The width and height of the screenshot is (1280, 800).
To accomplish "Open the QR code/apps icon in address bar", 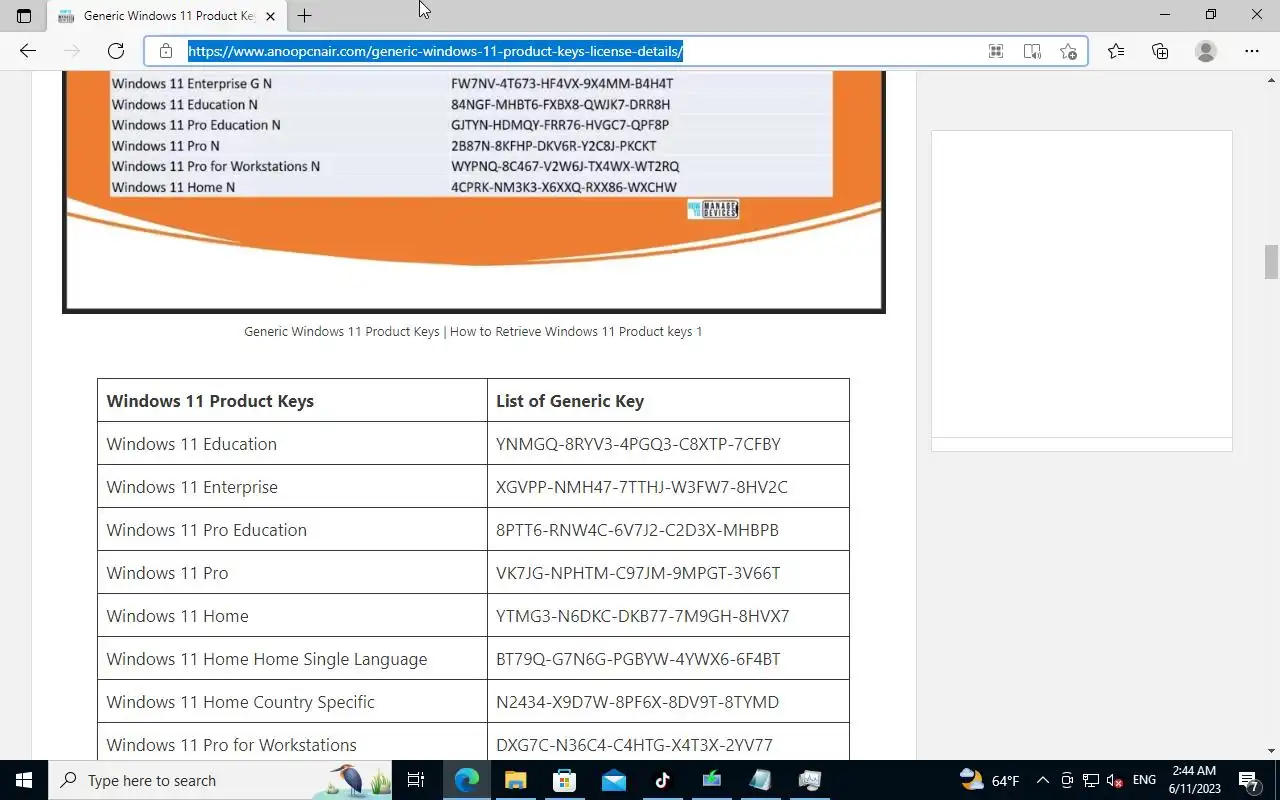I will click(996, 51).
